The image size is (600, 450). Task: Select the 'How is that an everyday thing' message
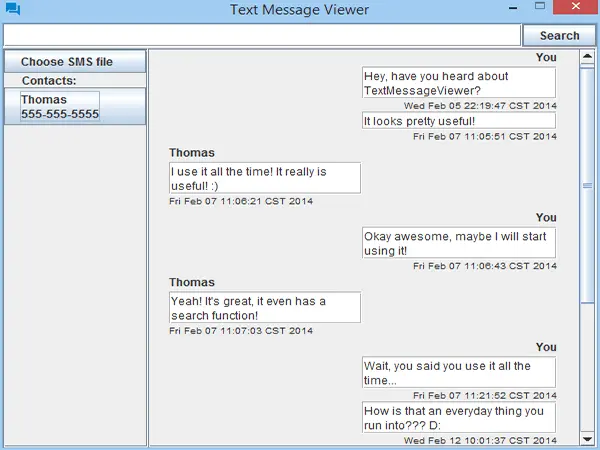pos(458,417)
